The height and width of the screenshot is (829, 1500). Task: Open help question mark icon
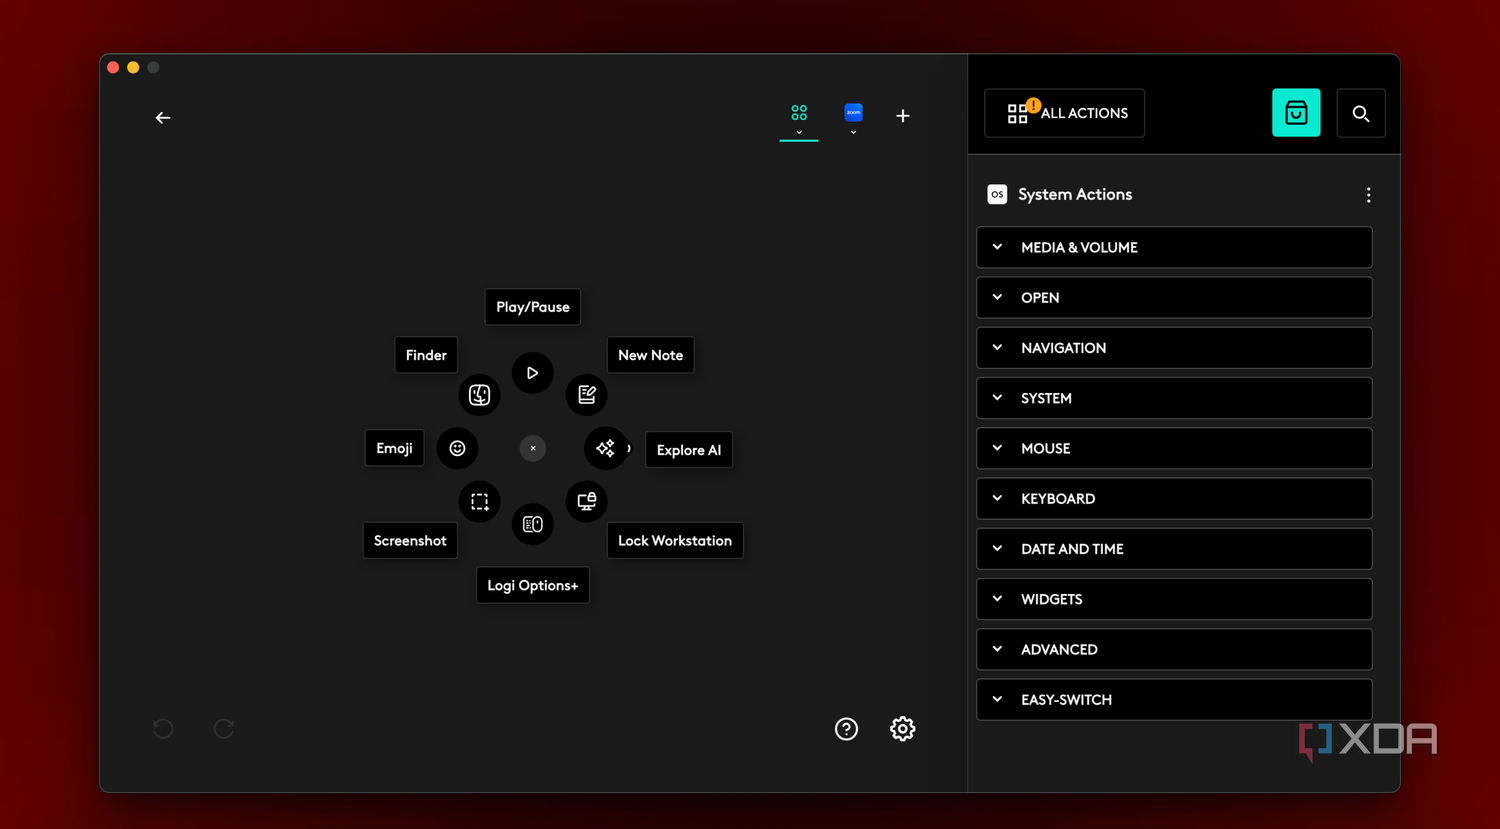coord(847,729)
